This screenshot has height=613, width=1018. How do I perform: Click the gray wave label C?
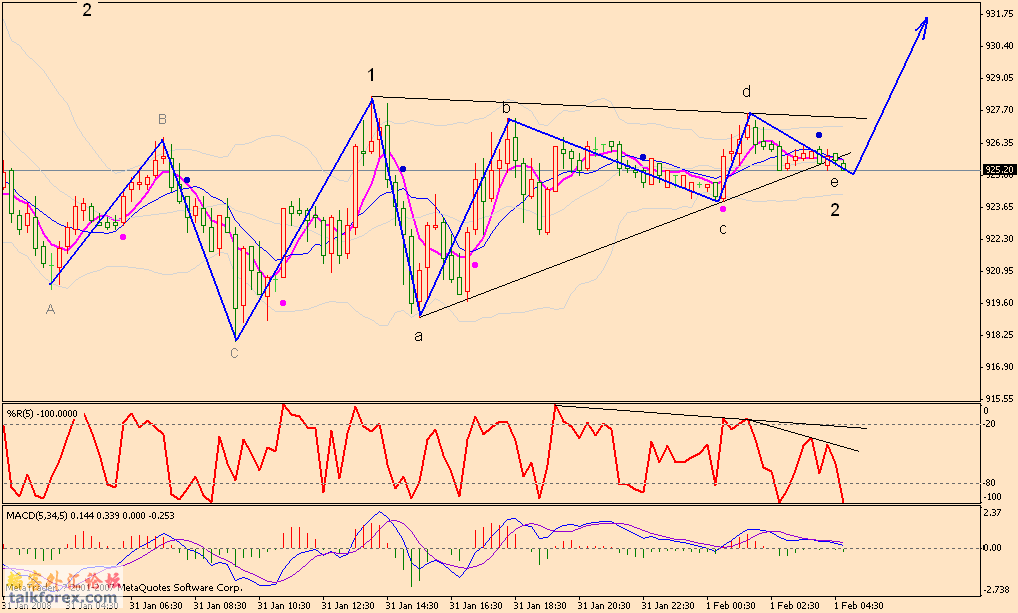point(234,353)
